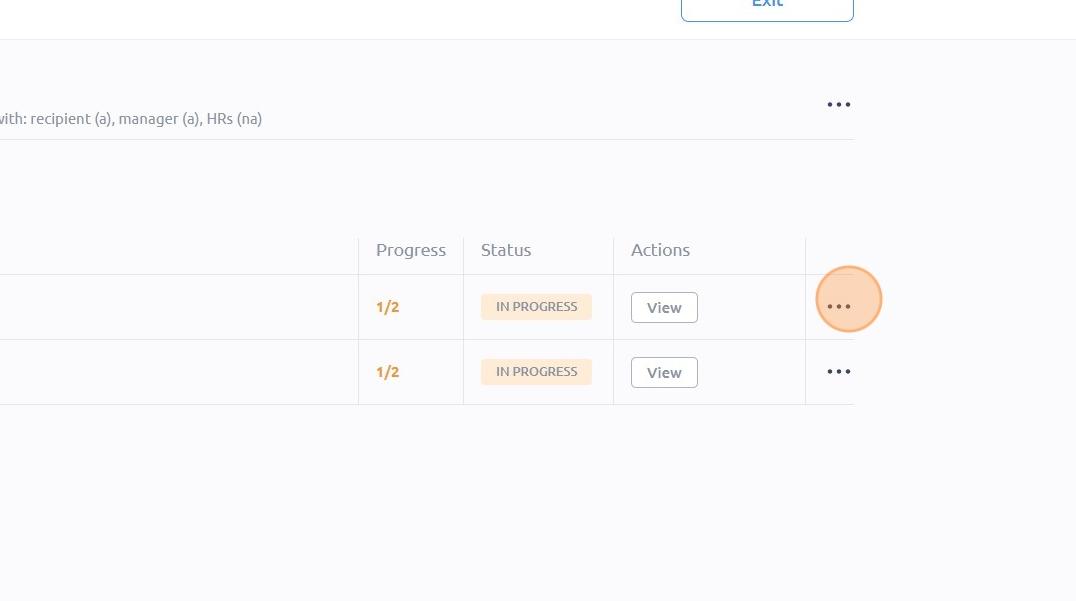Click the first row's IN PROGRESS badge
The image size is (1076, 601).
pyautogui.click(x=536, y=307)
